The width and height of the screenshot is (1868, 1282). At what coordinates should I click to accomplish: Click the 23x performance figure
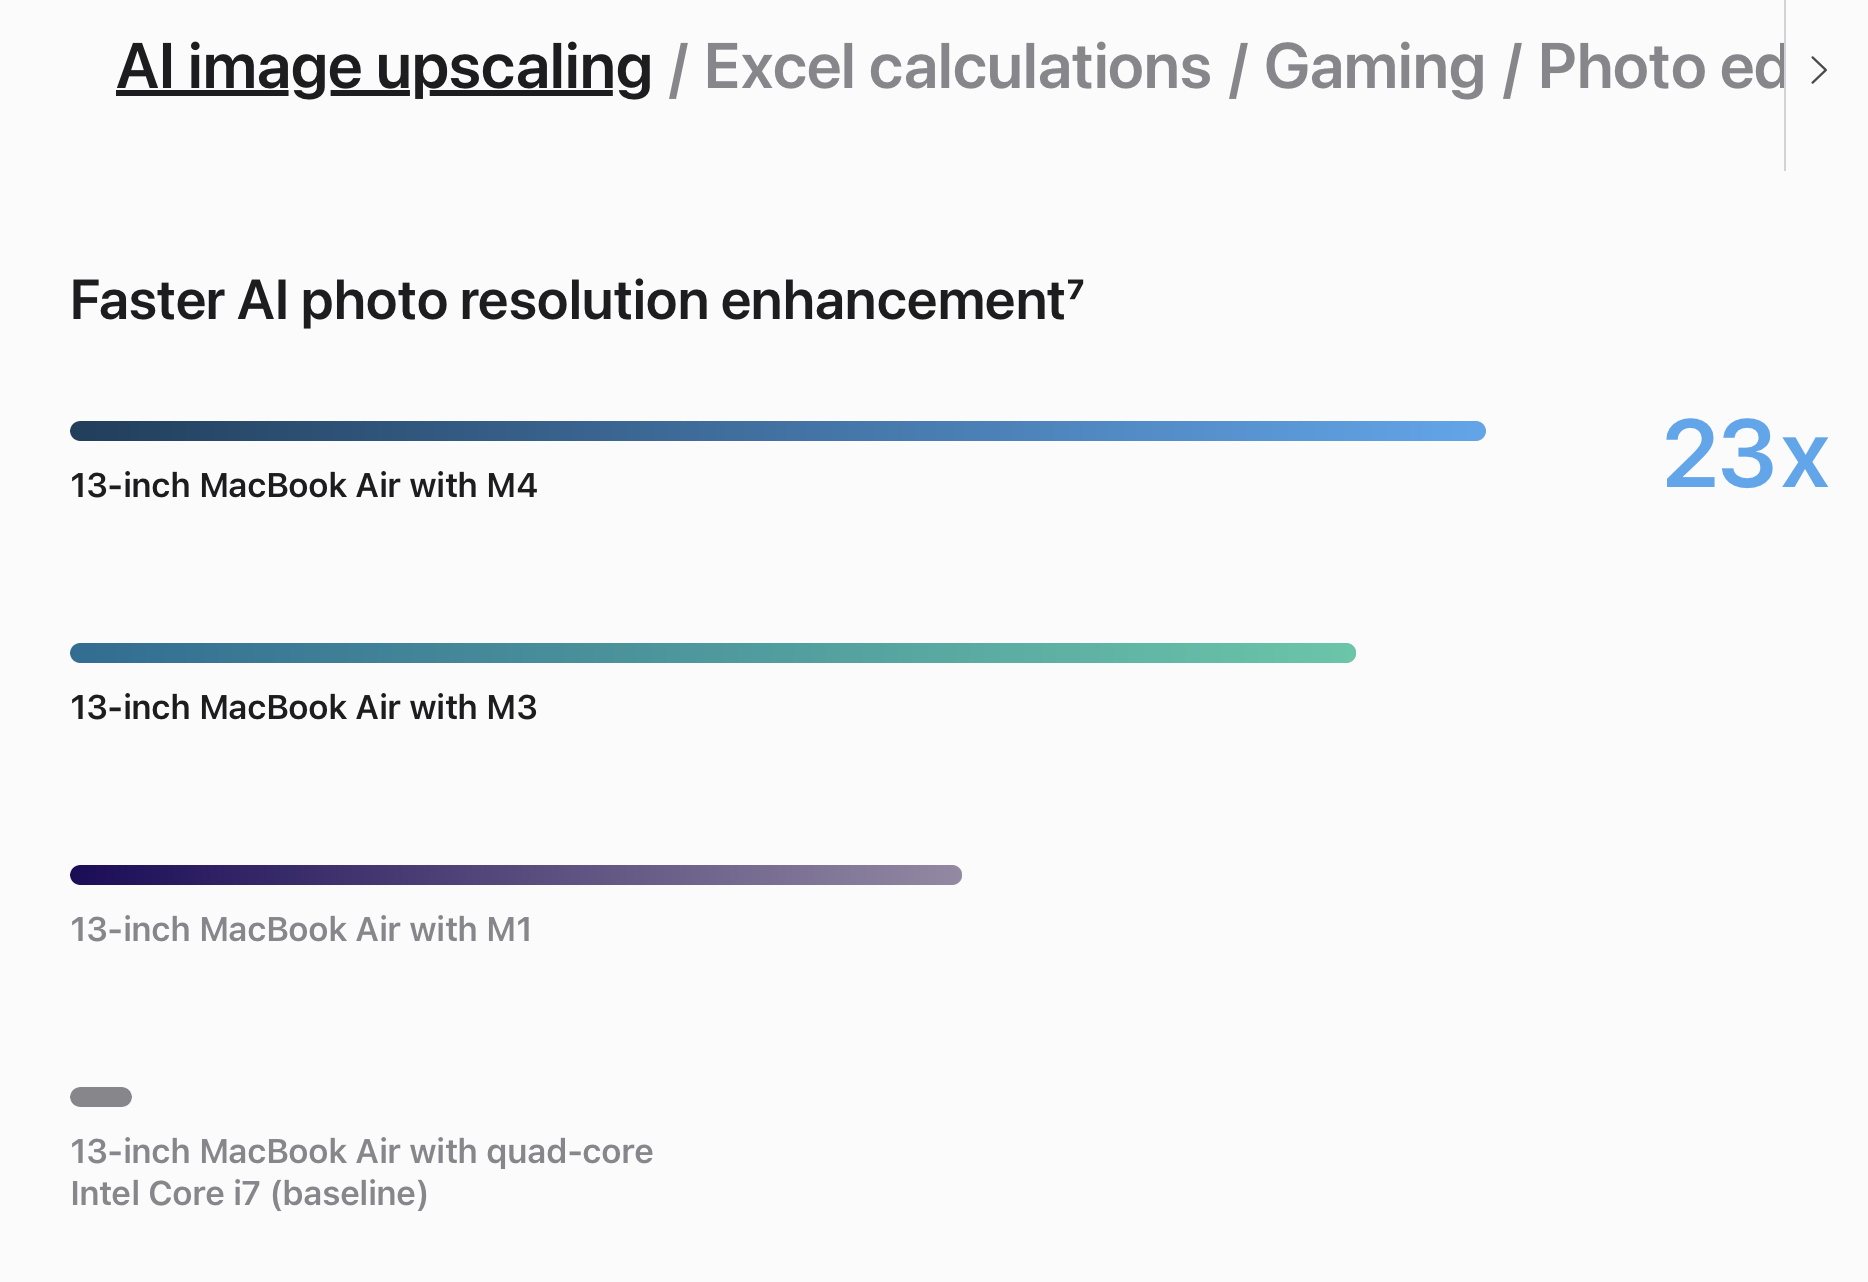pyautogui.click(x=1746, y=455)
